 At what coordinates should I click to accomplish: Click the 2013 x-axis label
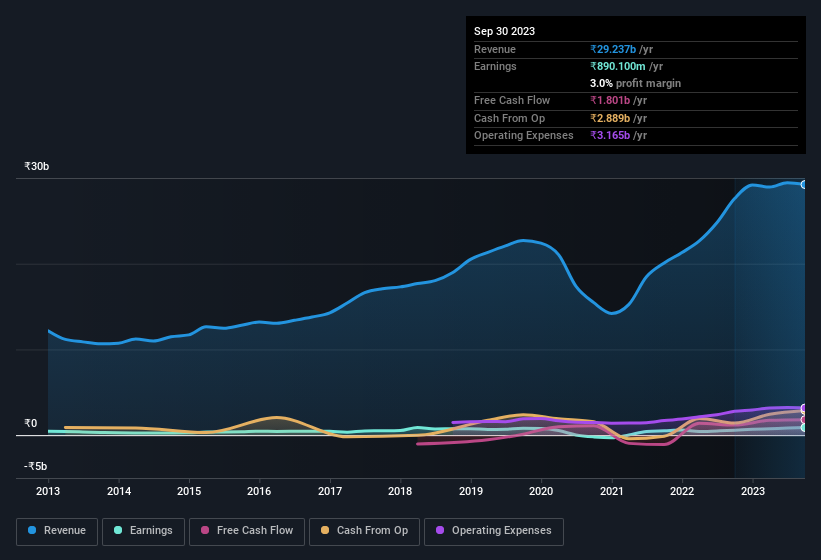pos(48,491)
